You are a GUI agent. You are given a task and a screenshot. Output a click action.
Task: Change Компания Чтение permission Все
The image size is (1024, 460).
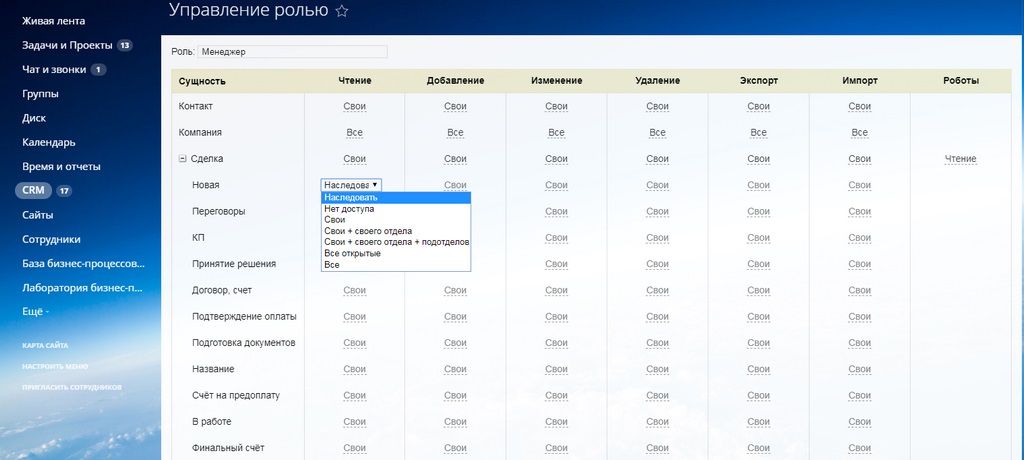pyautogui.click(x=355, y=133)
